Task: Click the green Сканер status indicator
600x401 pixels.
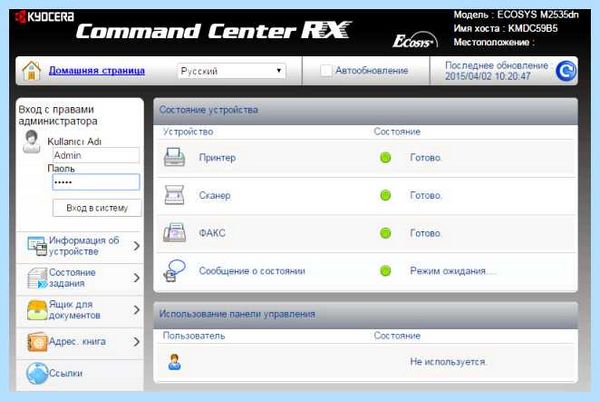Action: click(385, 195)
